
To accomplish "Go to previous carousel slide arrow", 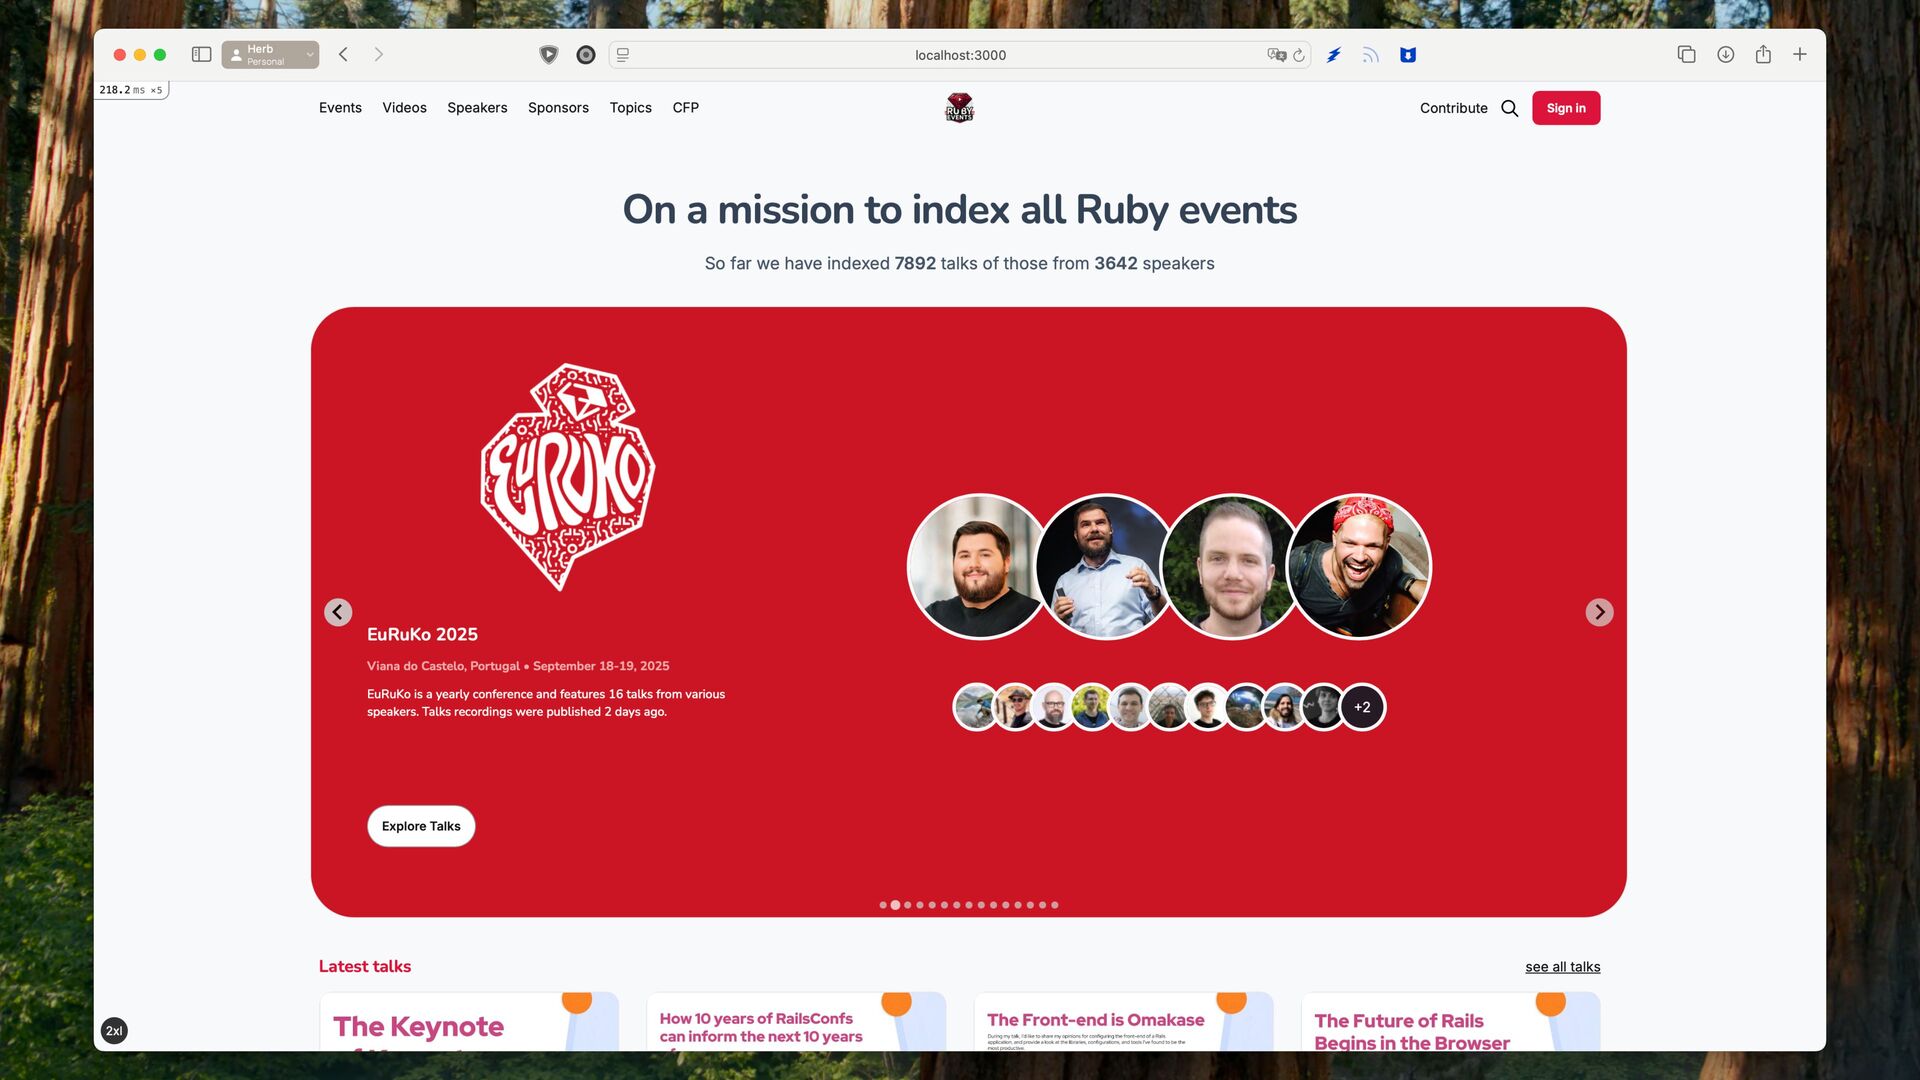I will (x=338, y=612).
